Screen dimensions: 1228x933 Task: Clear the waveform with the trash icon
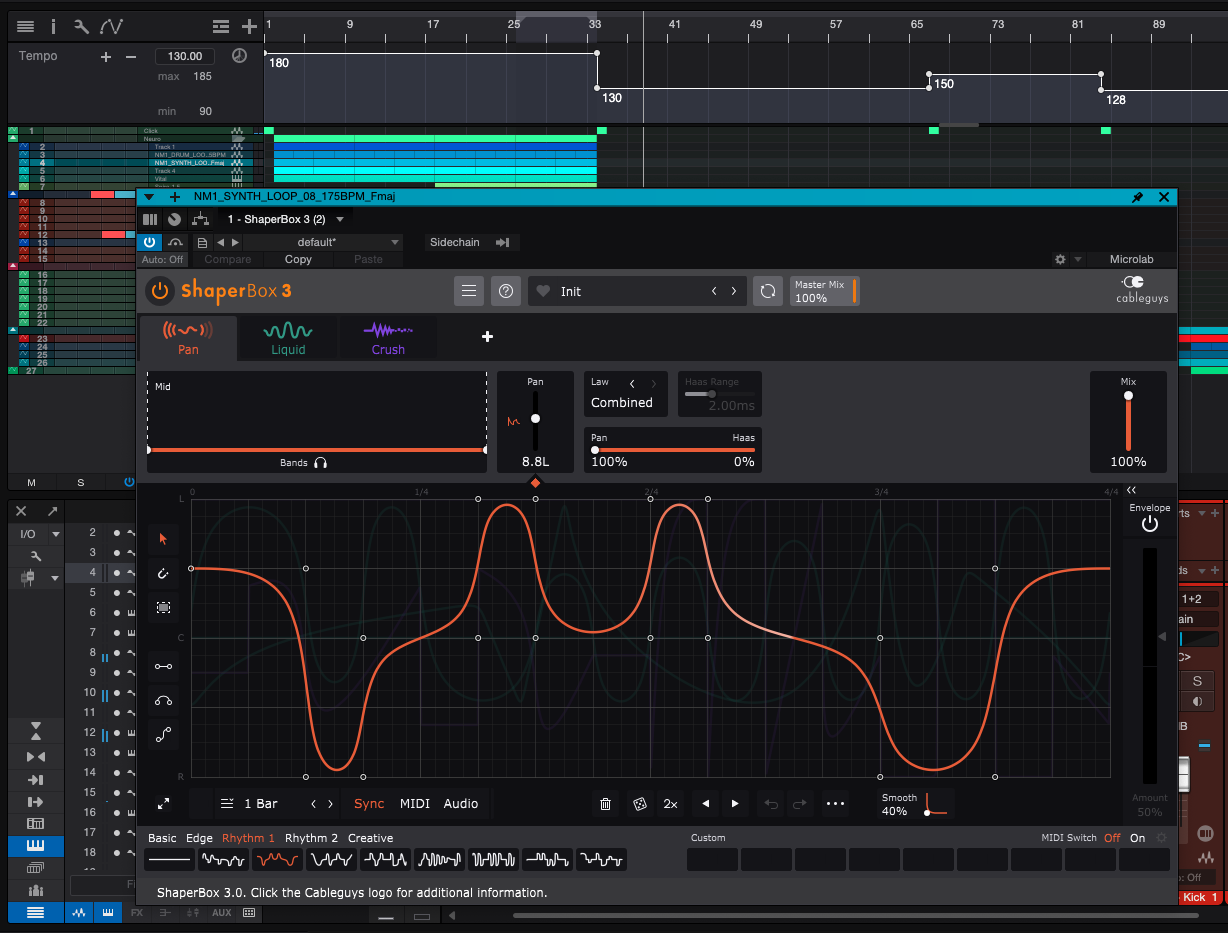click(605, 803)
